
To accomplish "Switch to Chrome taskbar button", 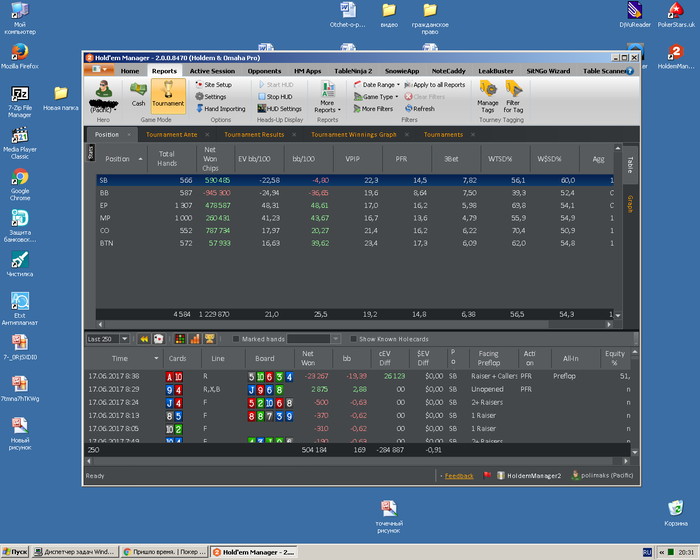I will 165,552.
